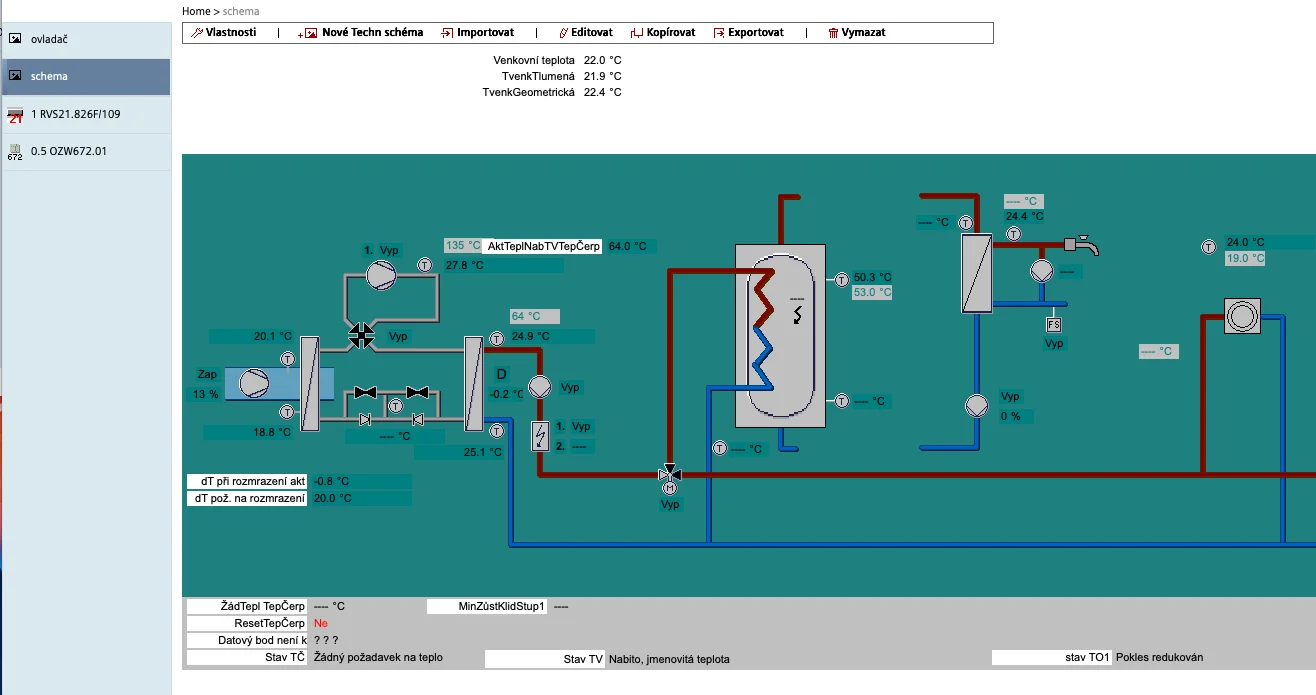Click the Vlastnosti toolbar button
Viewport: 1316px width, 695px height.
224,33
